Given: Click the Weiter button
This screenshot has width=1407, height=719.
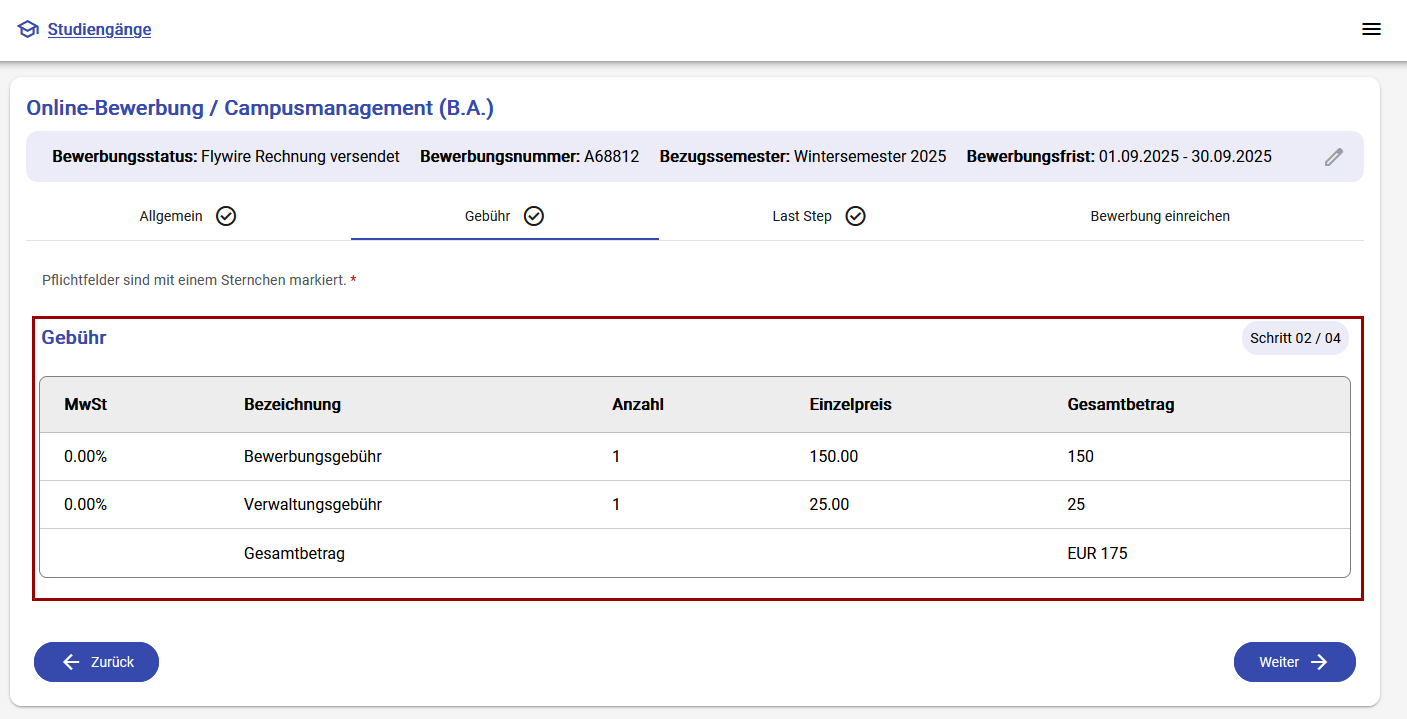Looking at the screenshot, I should [x=1294, y=662].
